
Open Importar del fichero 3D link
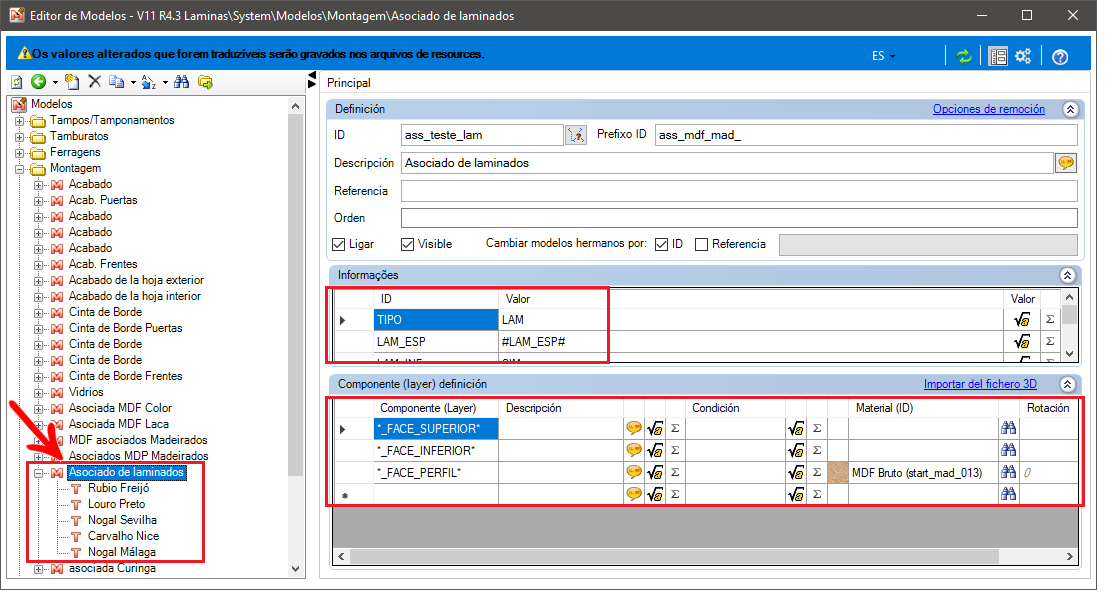point(980,385)
